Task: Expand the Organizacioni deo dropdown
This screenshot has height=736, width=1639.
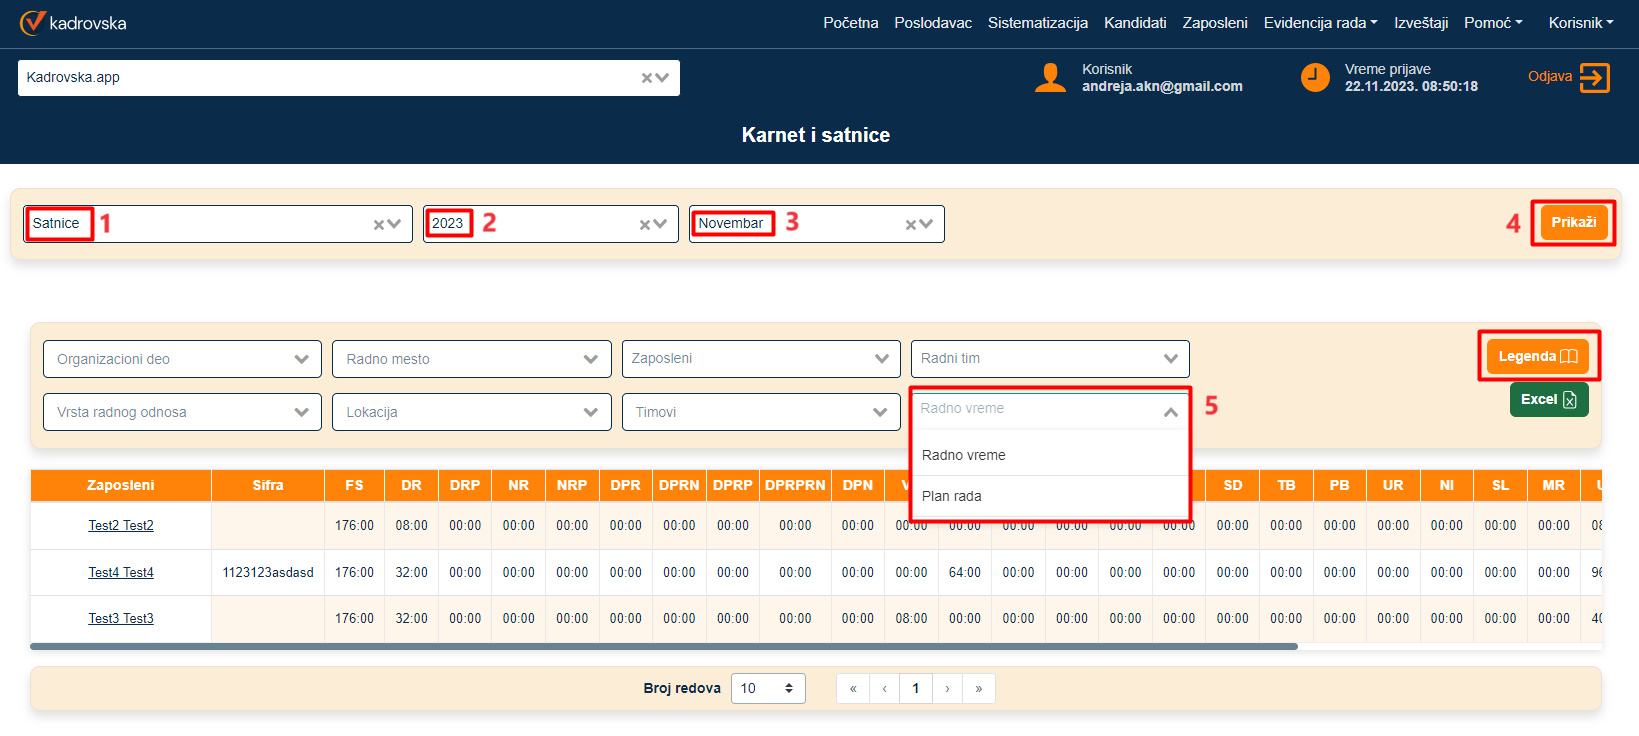Action: (x=301, y=359)
